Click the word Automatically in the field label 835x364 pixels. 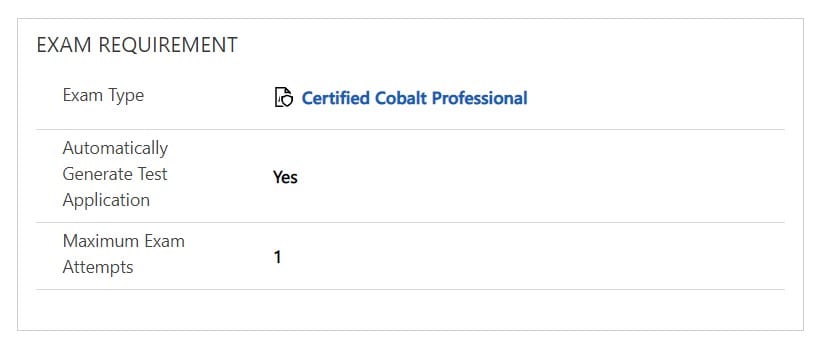[x=115, y=148]
